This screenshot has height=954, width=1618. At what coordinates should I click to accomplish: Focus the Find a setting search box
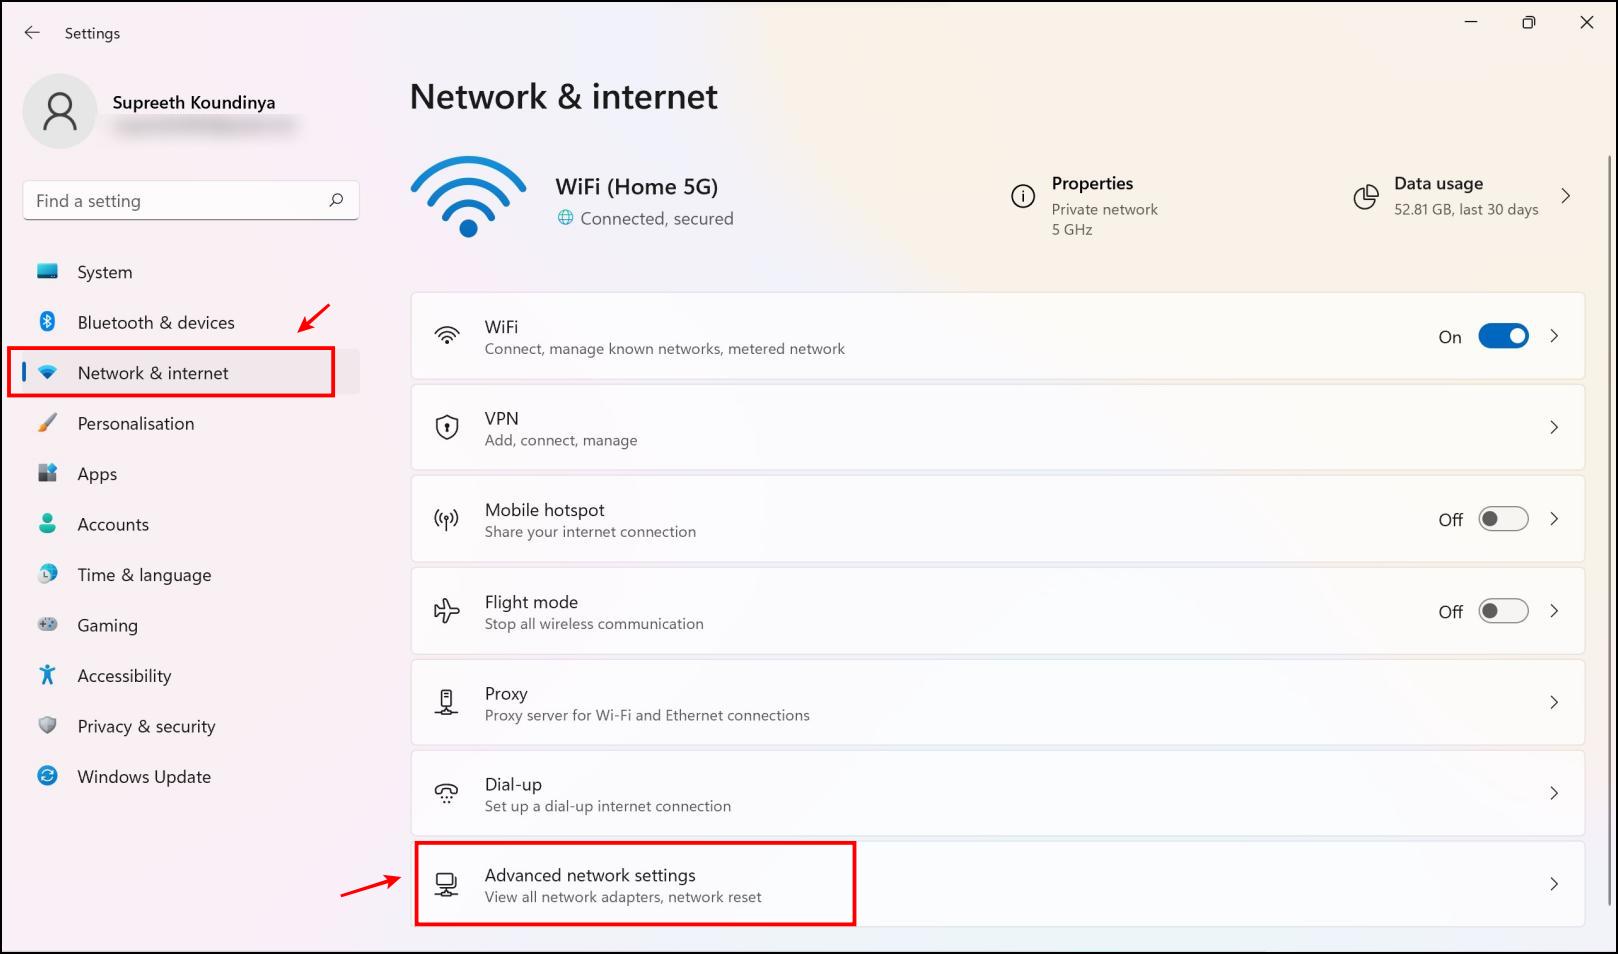[x=191, y=200]
